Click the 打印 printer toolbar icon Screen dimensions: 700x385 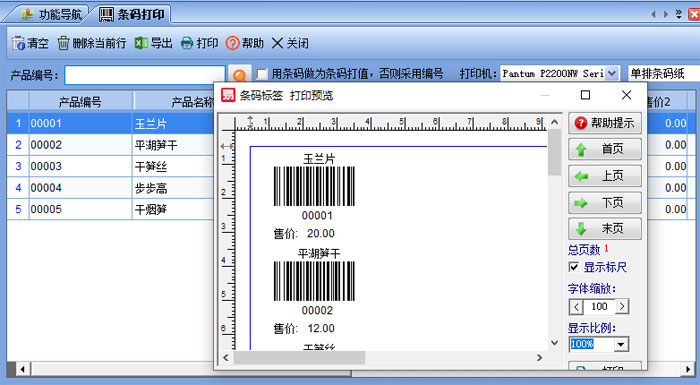click(x=187, y=43)
